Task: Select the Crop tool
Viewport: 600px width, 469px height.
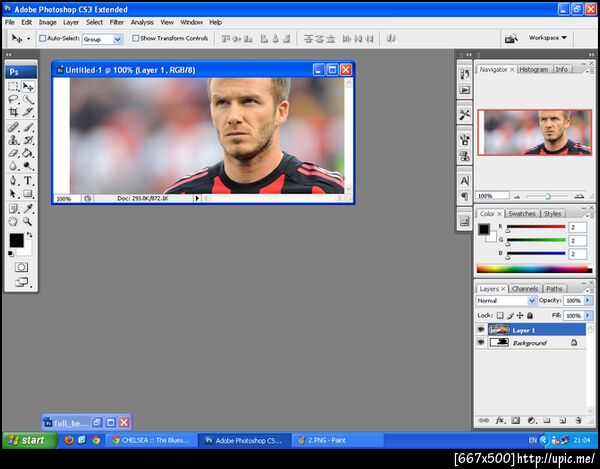Action: tap(13, 112)
